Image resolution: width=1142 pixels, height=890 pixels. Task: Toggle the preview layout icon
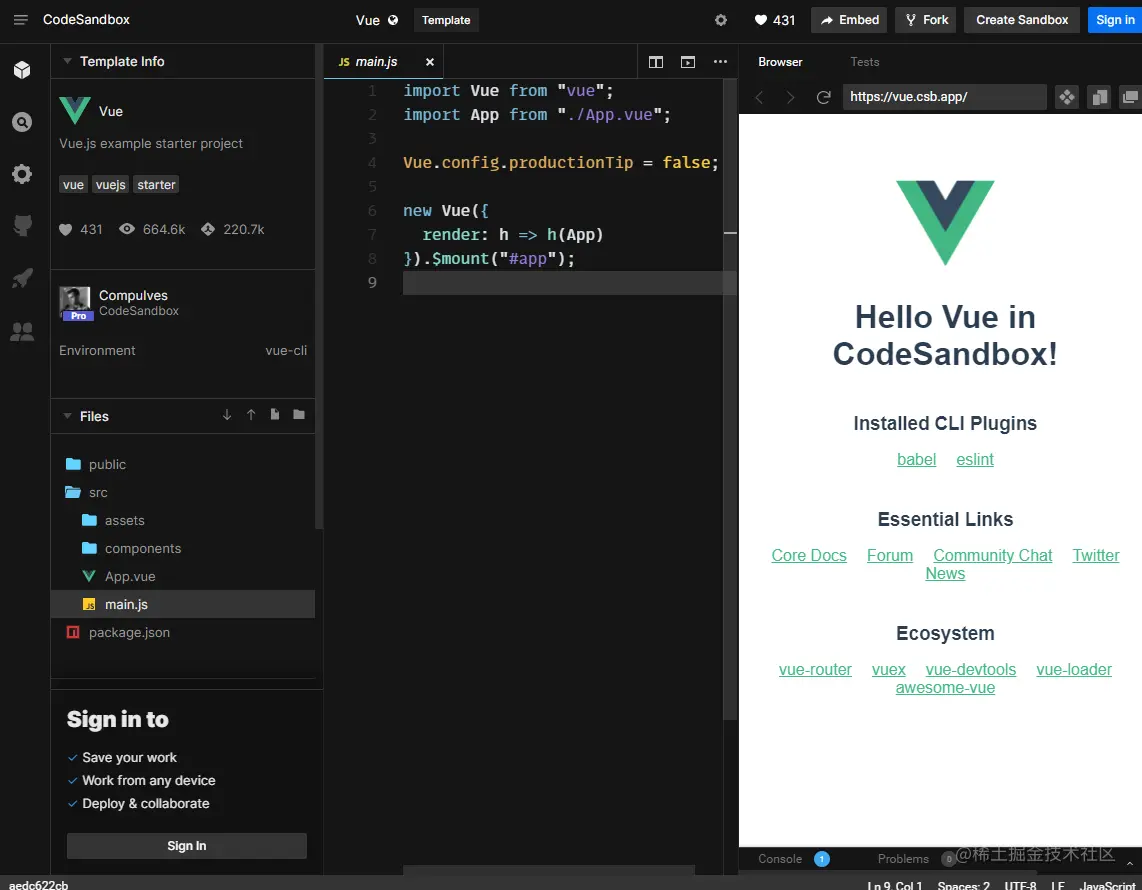click(688, 62)
